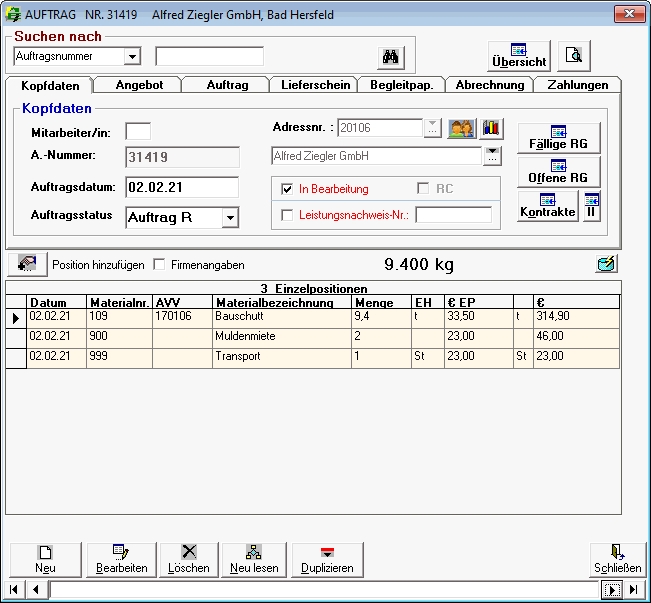
Task: Click the search text input field
Action: coord(210,56)
